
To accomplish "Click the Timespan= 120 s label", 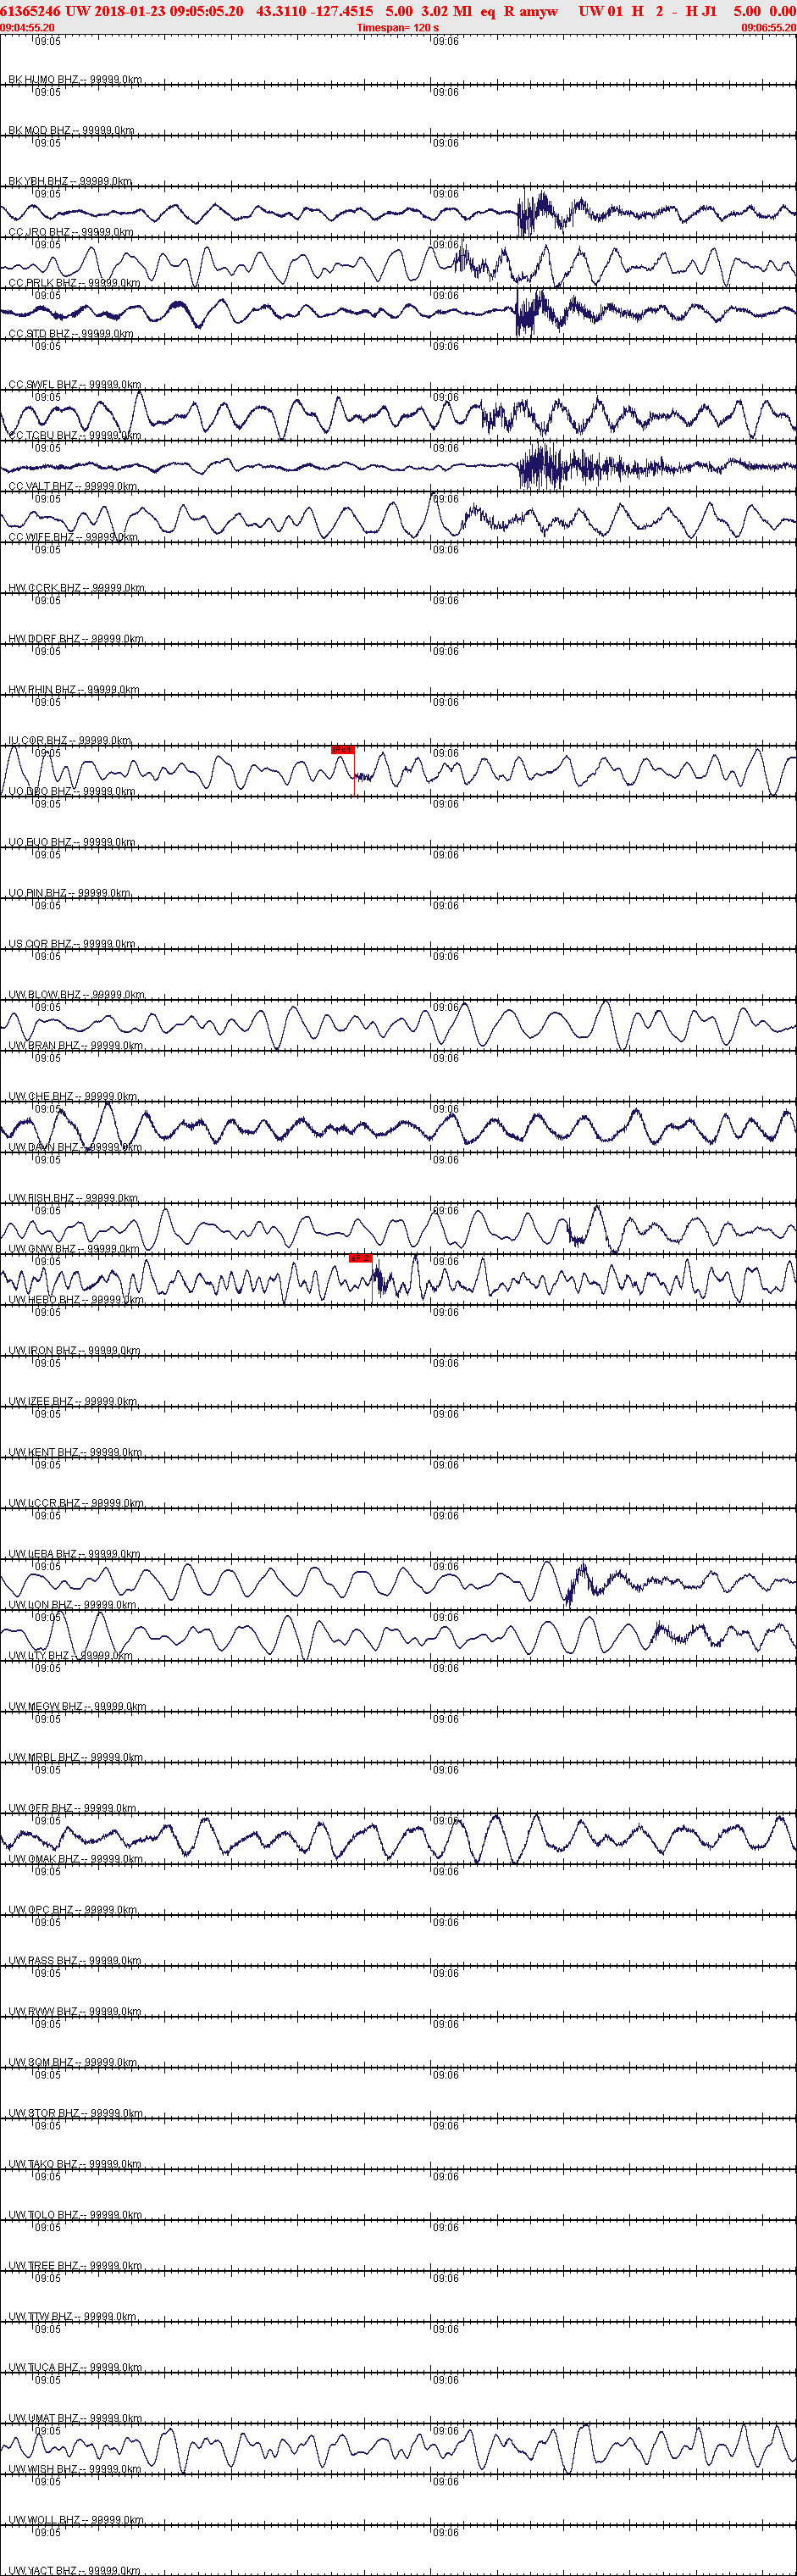I will 398,28.
